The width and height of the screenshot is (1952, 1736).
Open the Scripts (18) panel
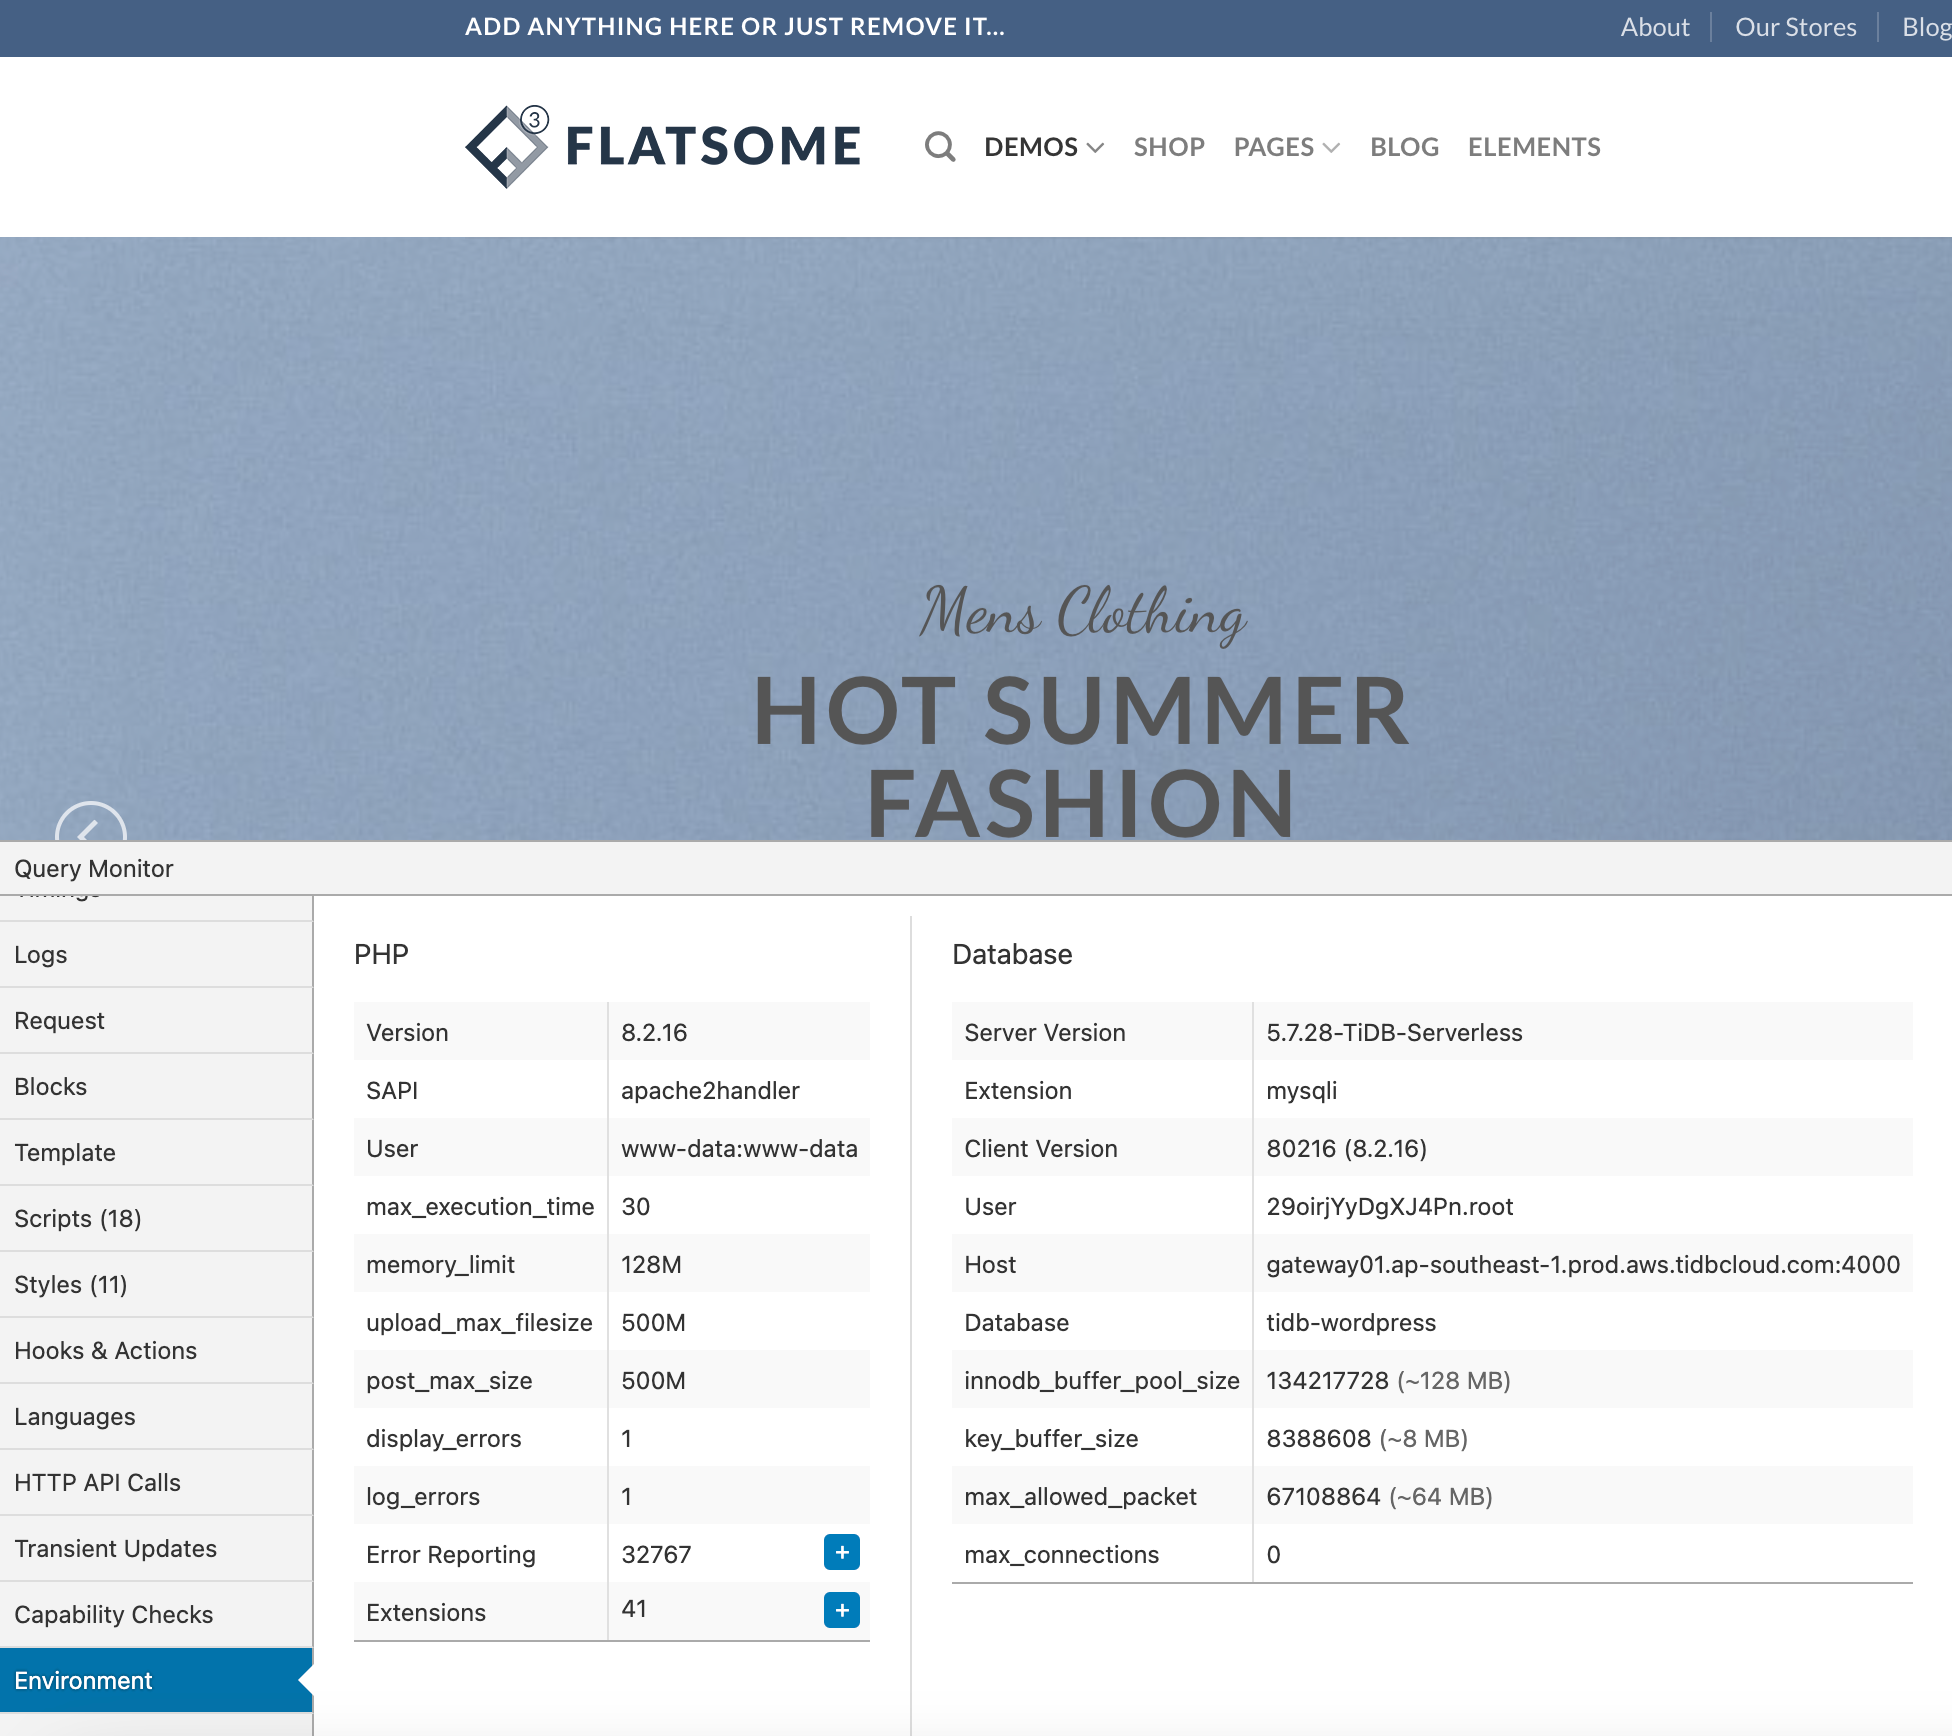[156, 1218]
